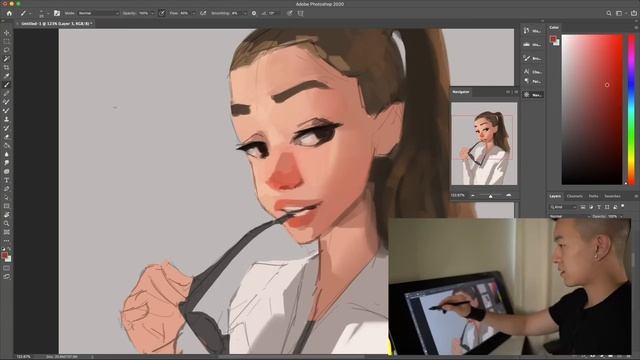Toggle the Brush Settings panel button
640x360 pixels.
point(57,13)
